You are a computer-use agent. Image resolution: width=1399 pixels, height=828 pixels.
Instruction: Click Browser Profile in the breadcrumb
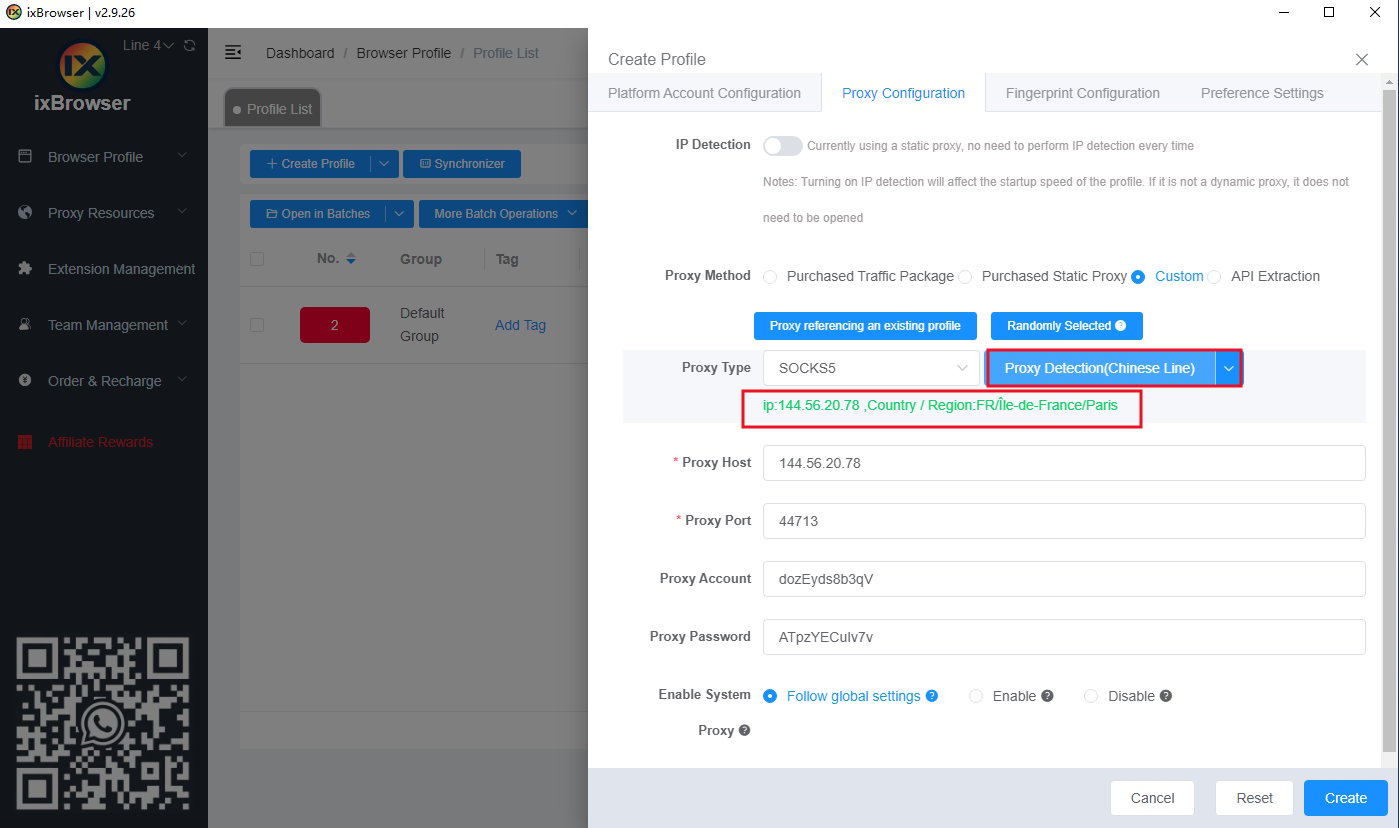pyautogui.click(x=404, y=53)
